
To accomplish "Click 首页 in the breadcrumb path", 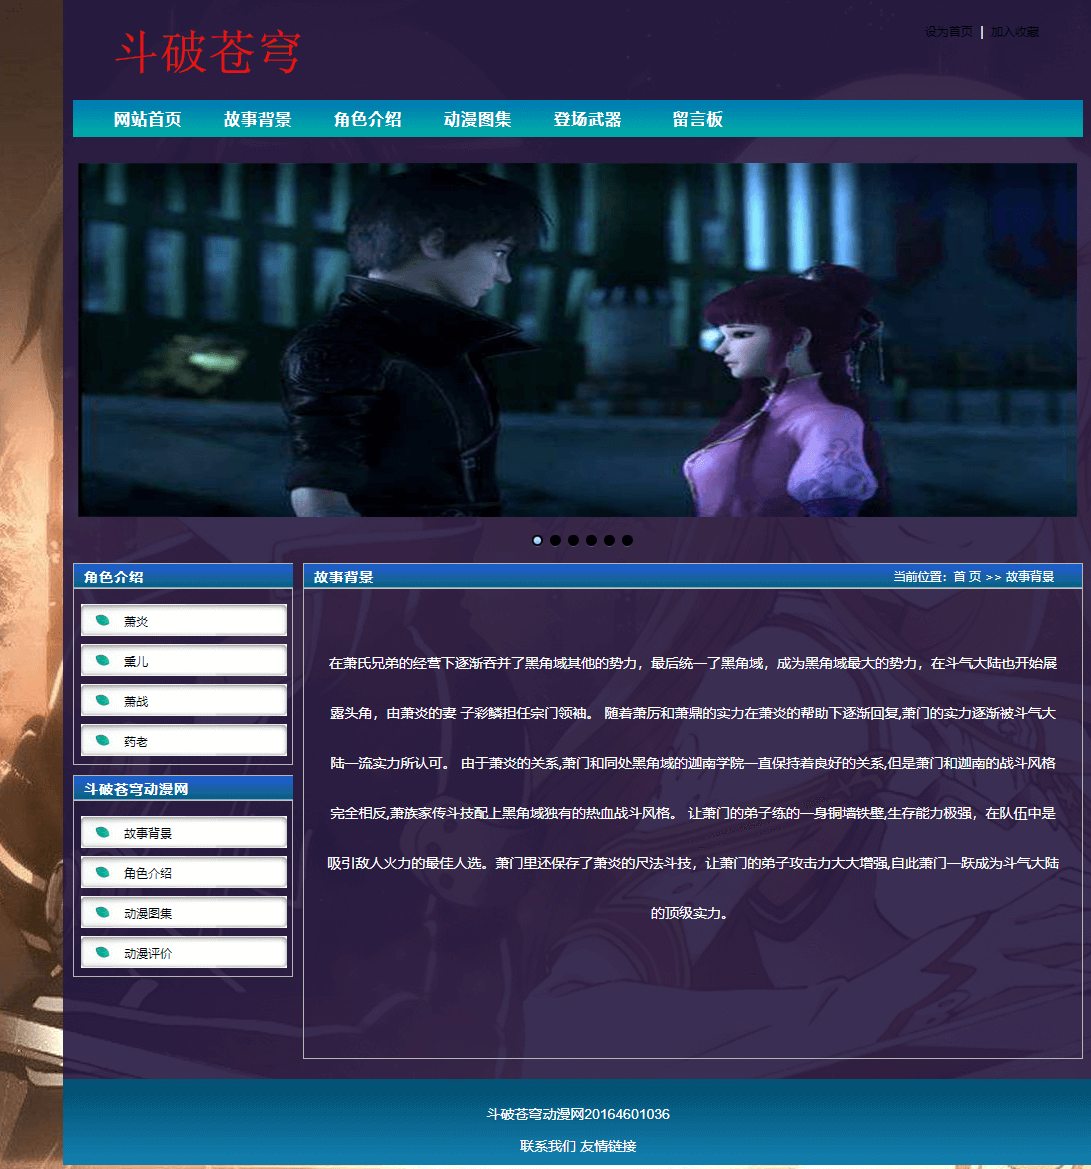I will point(967,576).
